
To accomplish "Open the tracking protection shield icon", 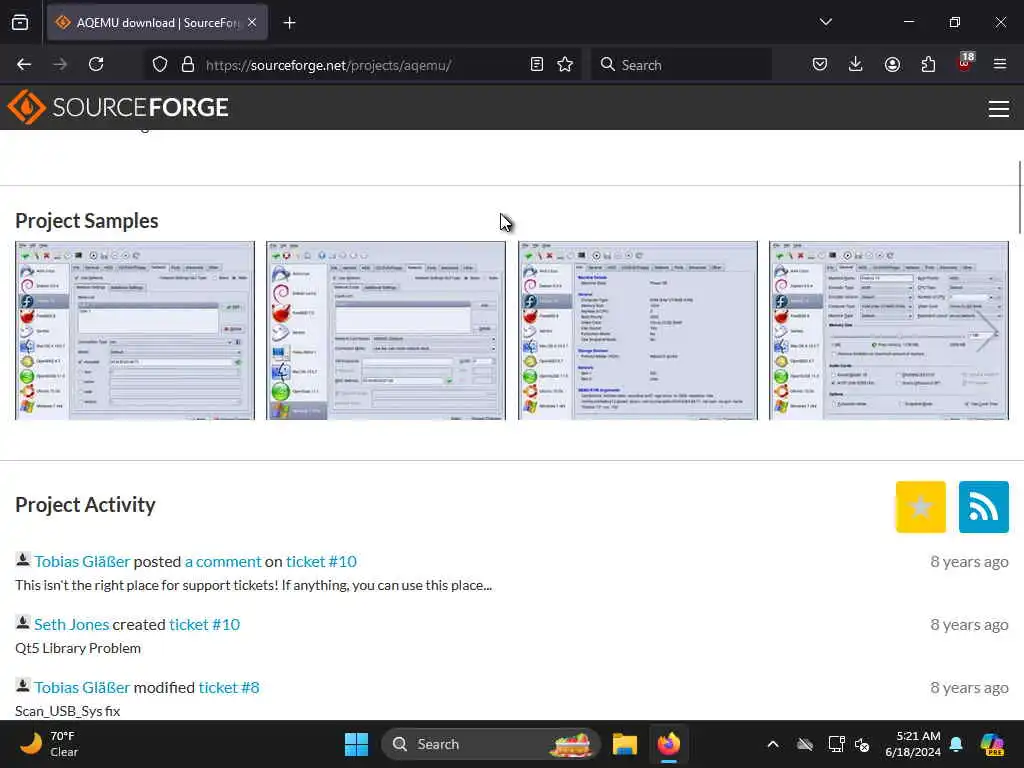I will tap(160, 64).
